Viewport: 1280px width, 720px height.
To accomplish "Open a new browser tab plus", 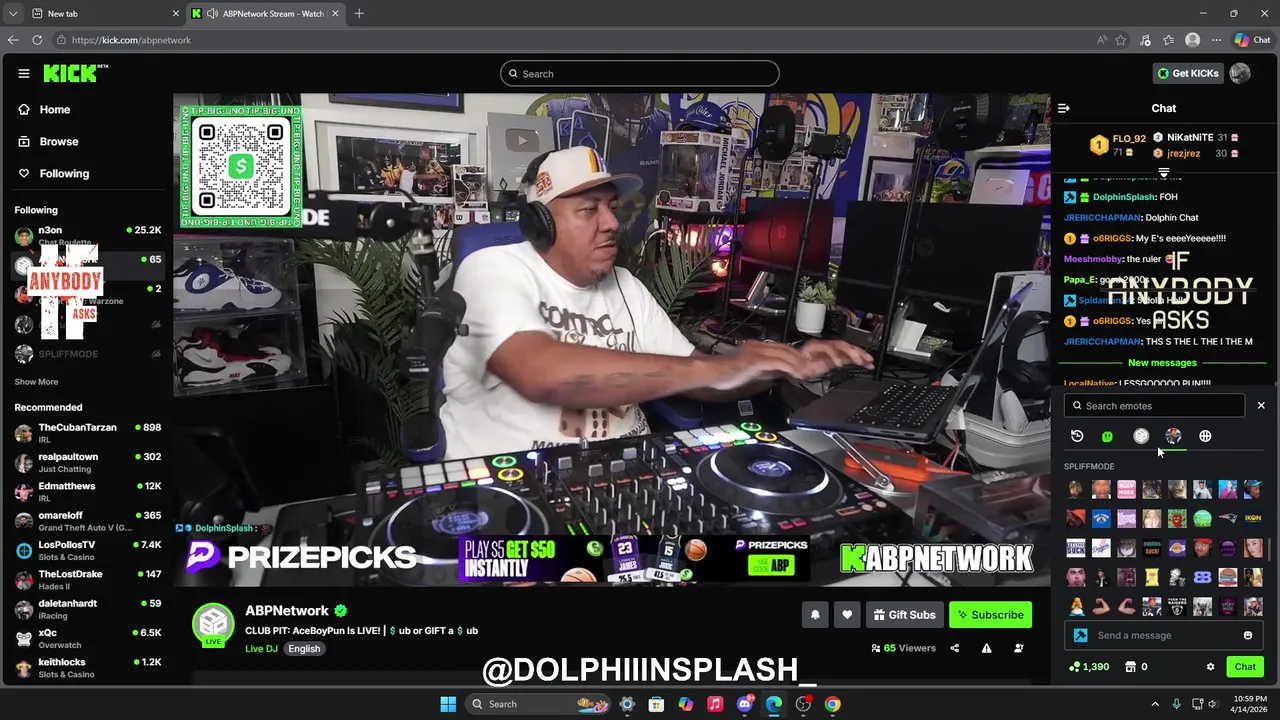I will [x=359, y=13].
